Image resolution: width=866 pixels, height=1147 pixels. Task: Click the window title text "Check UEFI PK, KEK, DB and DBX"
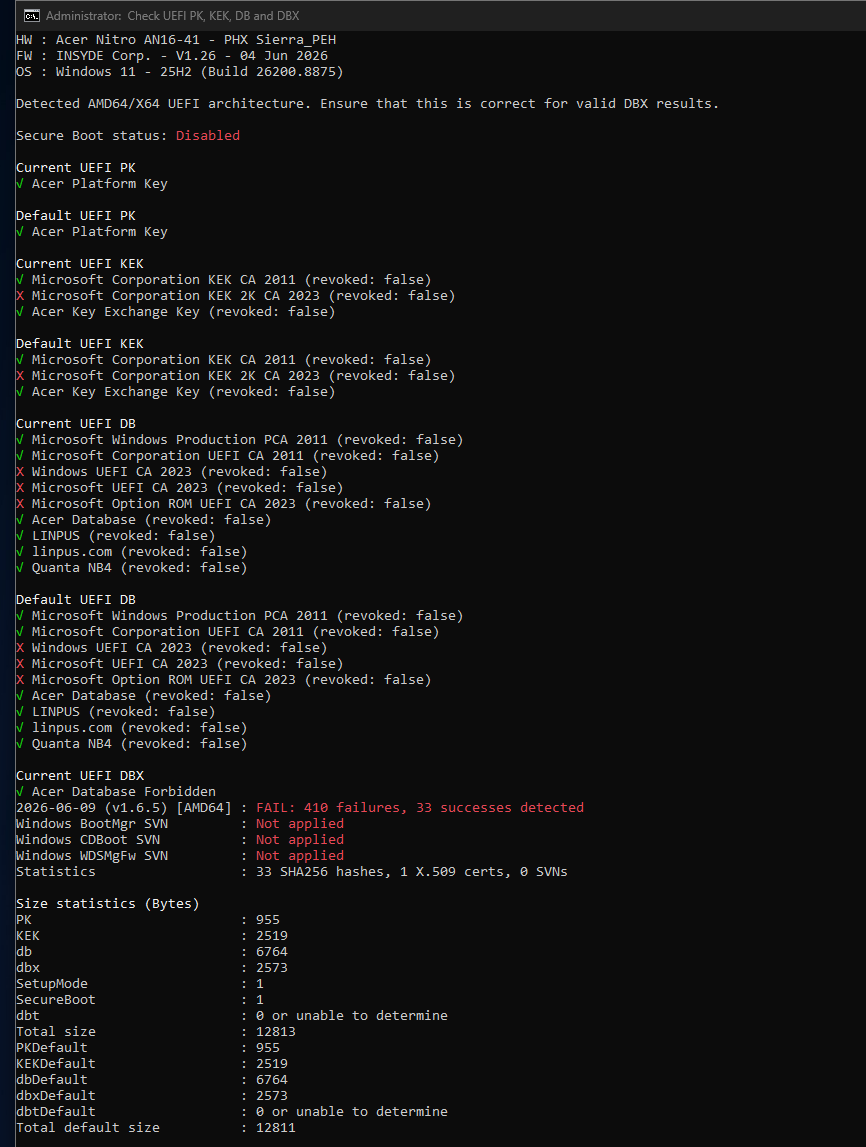point(214,15)
